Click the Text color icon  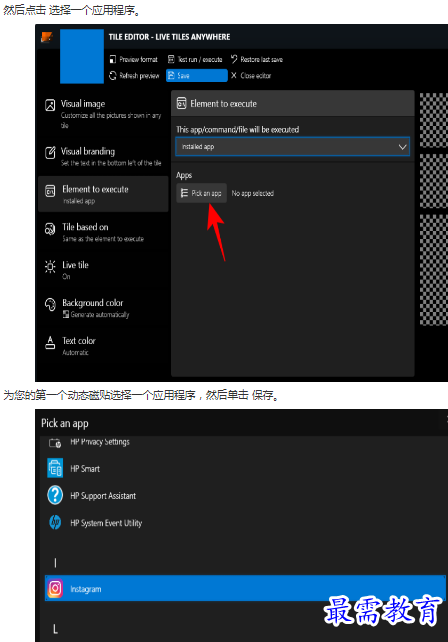click(50, 342)
